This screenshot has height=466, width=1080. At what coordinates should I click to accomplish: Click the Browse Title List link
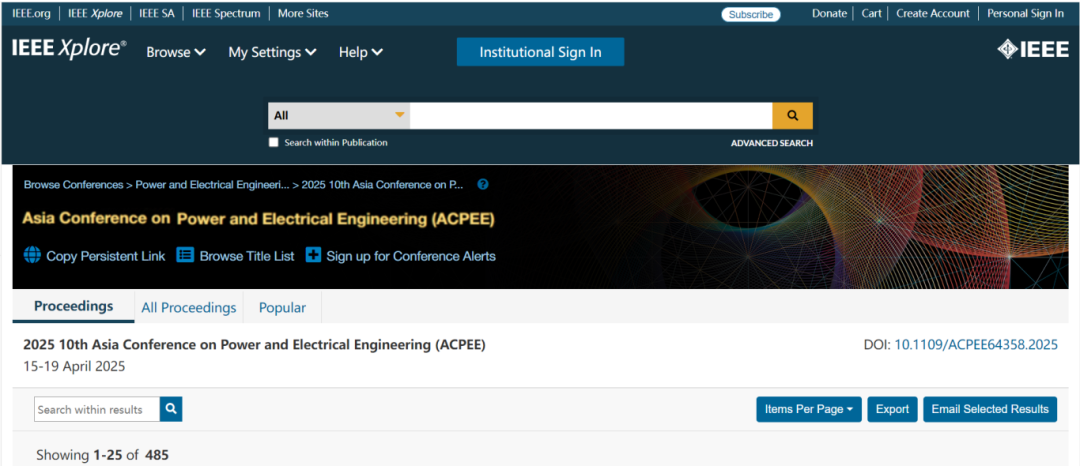point(247,256)
